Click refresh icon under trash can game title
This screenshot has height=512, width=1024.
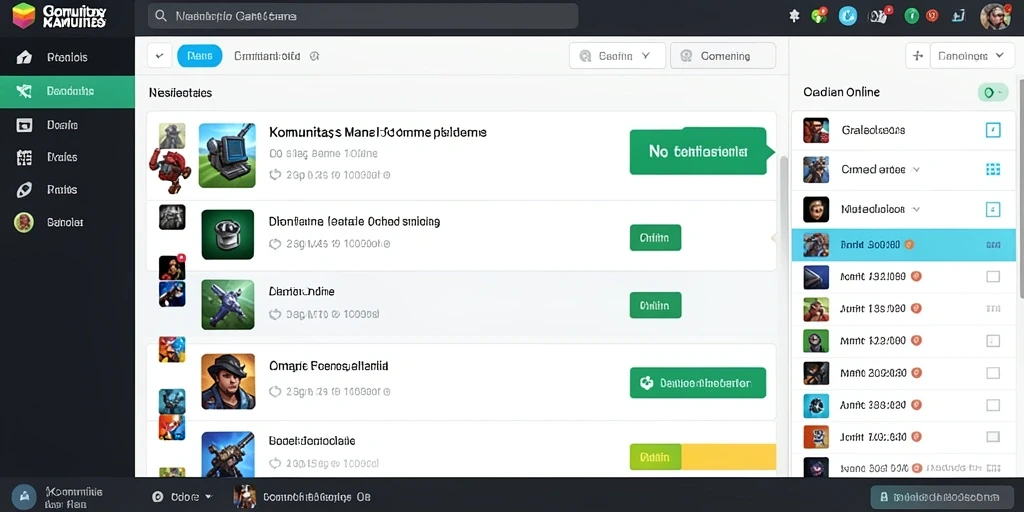pyautogui.click(x=275, y=244)
